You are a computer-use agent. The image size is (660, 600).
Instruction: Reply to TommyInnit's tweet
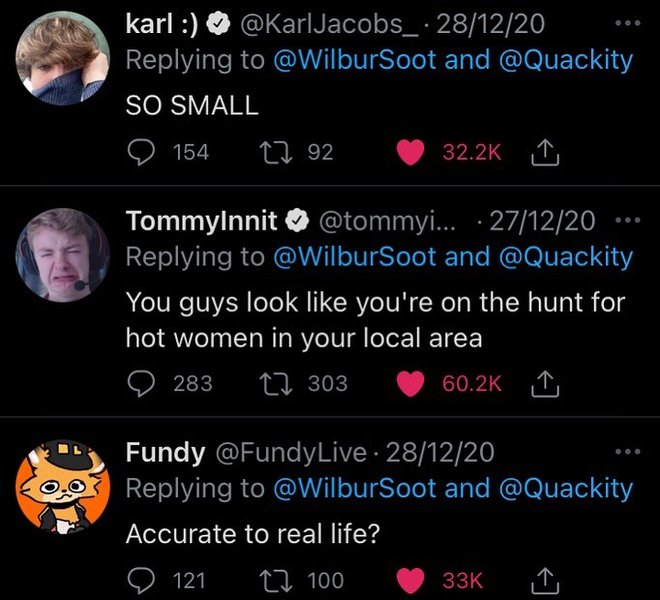tap(139, 382)
